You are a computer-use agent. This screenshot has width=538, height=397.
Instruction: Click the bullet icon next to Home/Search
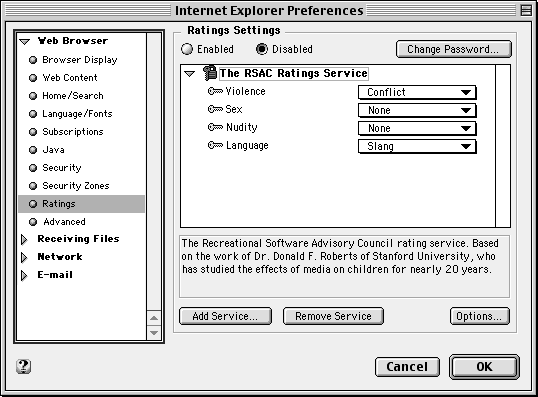(x=33, y=96)
